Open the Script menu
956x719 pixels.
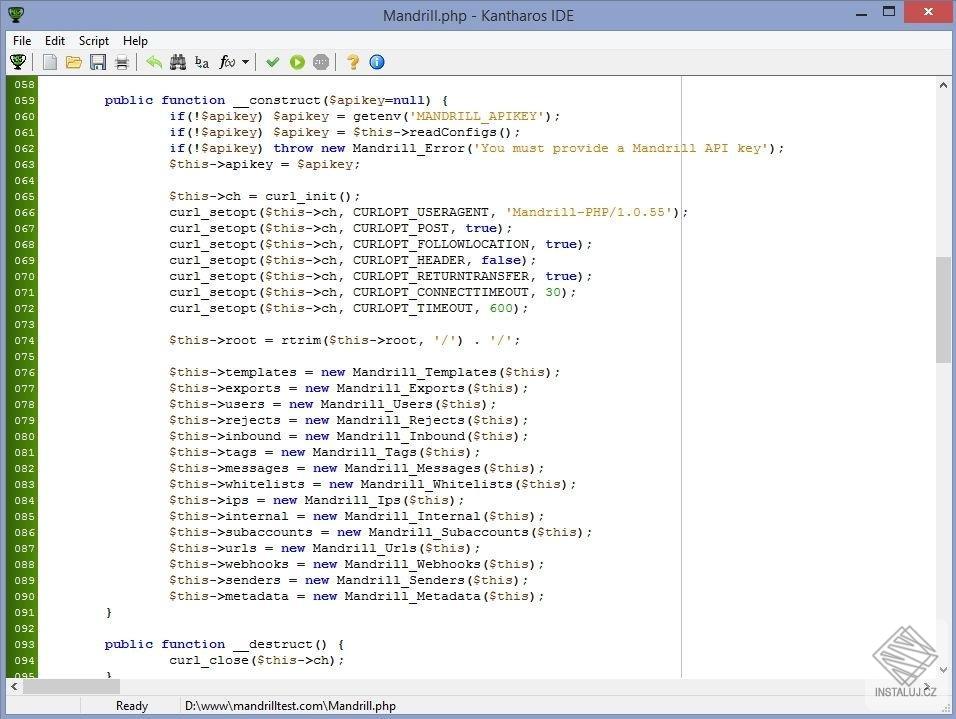pyautogui.click(x=93, y=41)
